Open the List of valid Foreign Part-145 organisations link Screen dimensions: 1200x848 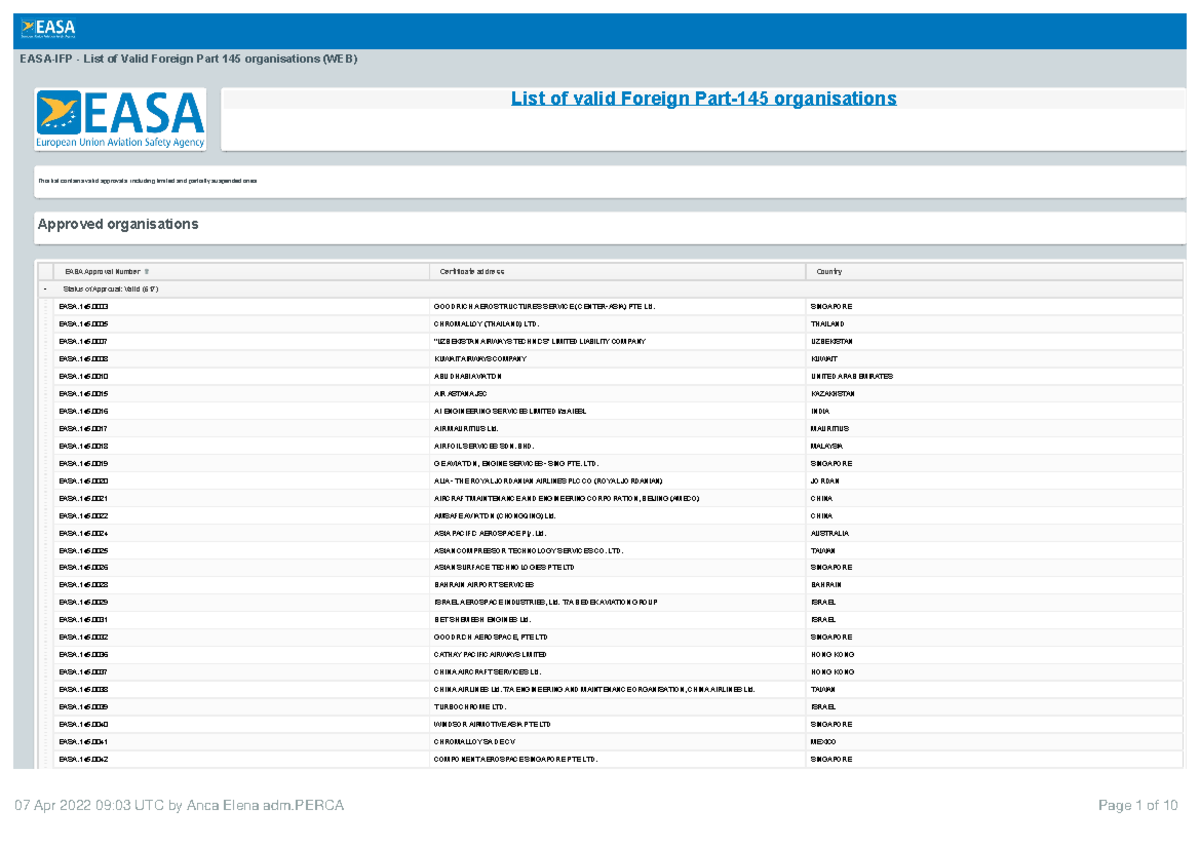(x=703, y=98)
